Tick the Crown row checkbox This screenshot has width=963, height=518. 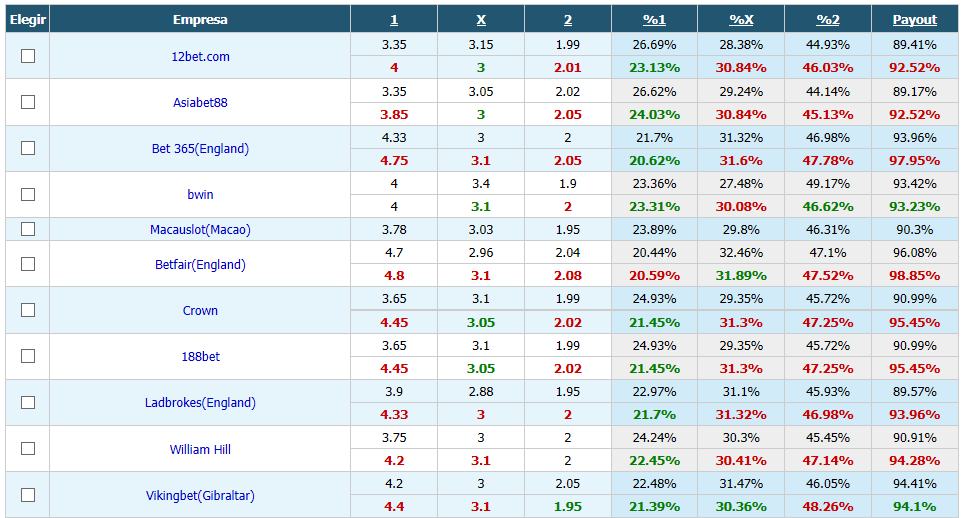[28, 310]
